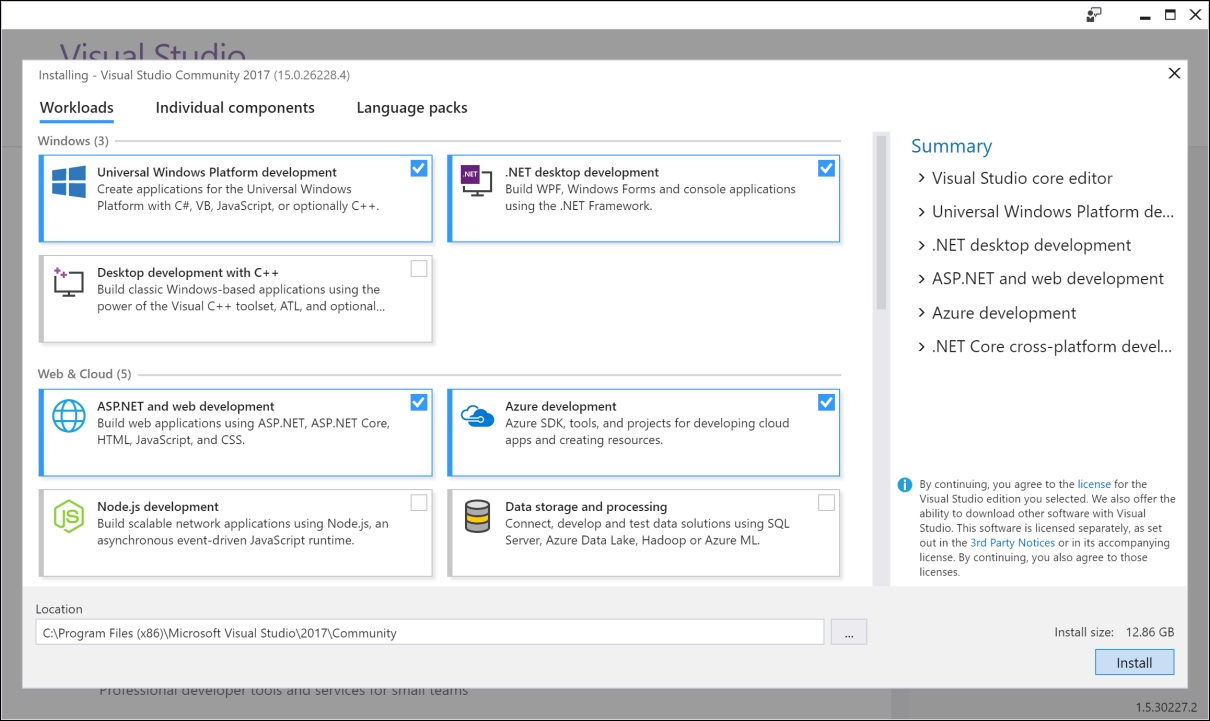The width and height of the screenshot is (1210, 721).
Task: Check Node.js development workload
Action: pyautogui.click(x=419, y=502)
